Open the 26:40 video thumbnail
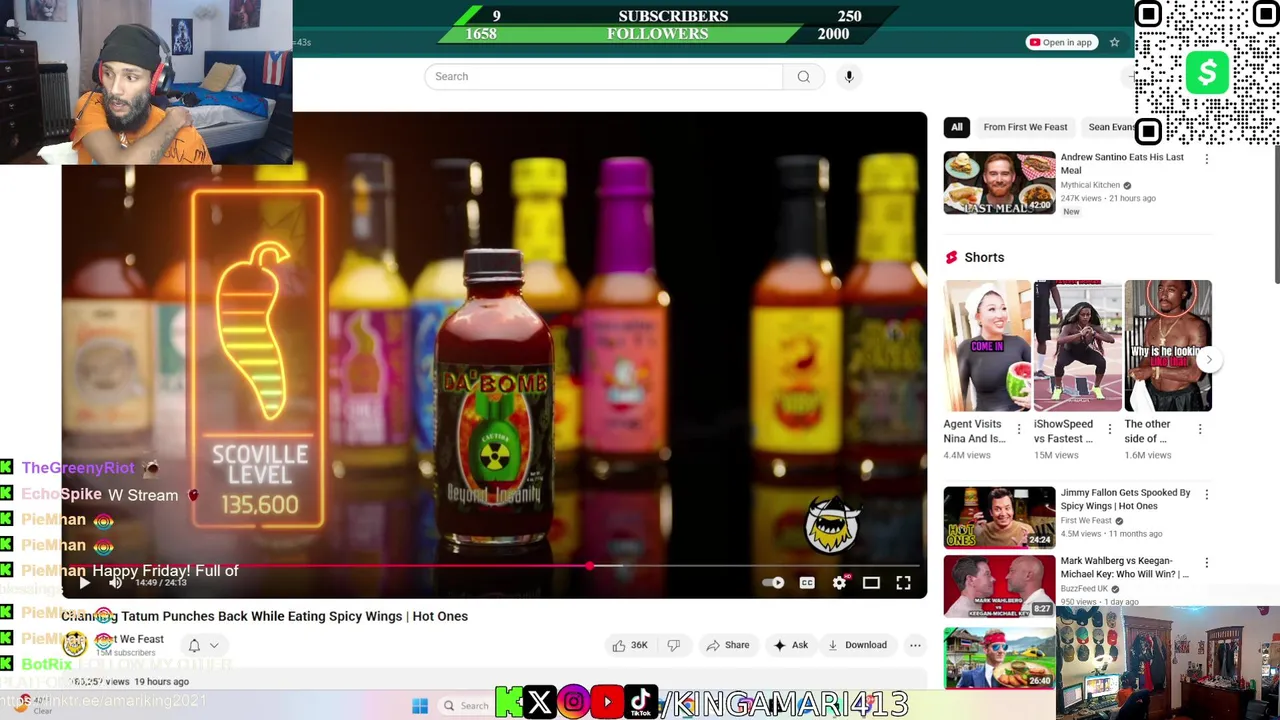Viewport: 1280px width, 720px height. pyautogui.click(x=999, y=658)
